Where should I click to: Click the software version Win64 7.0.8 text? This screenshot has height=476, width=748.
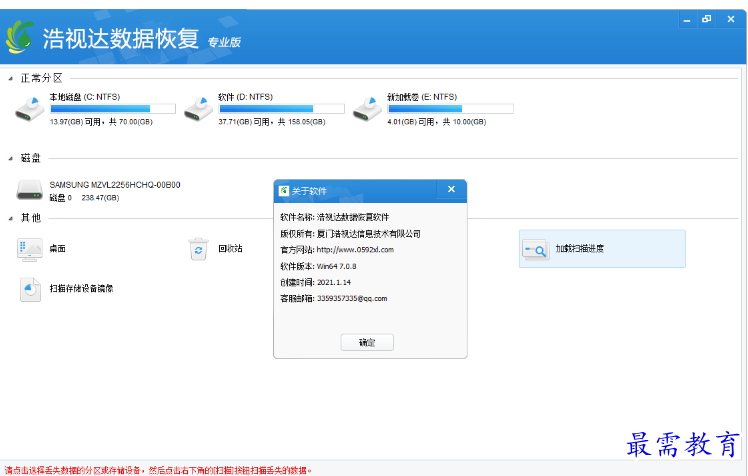tap(336, 266)
